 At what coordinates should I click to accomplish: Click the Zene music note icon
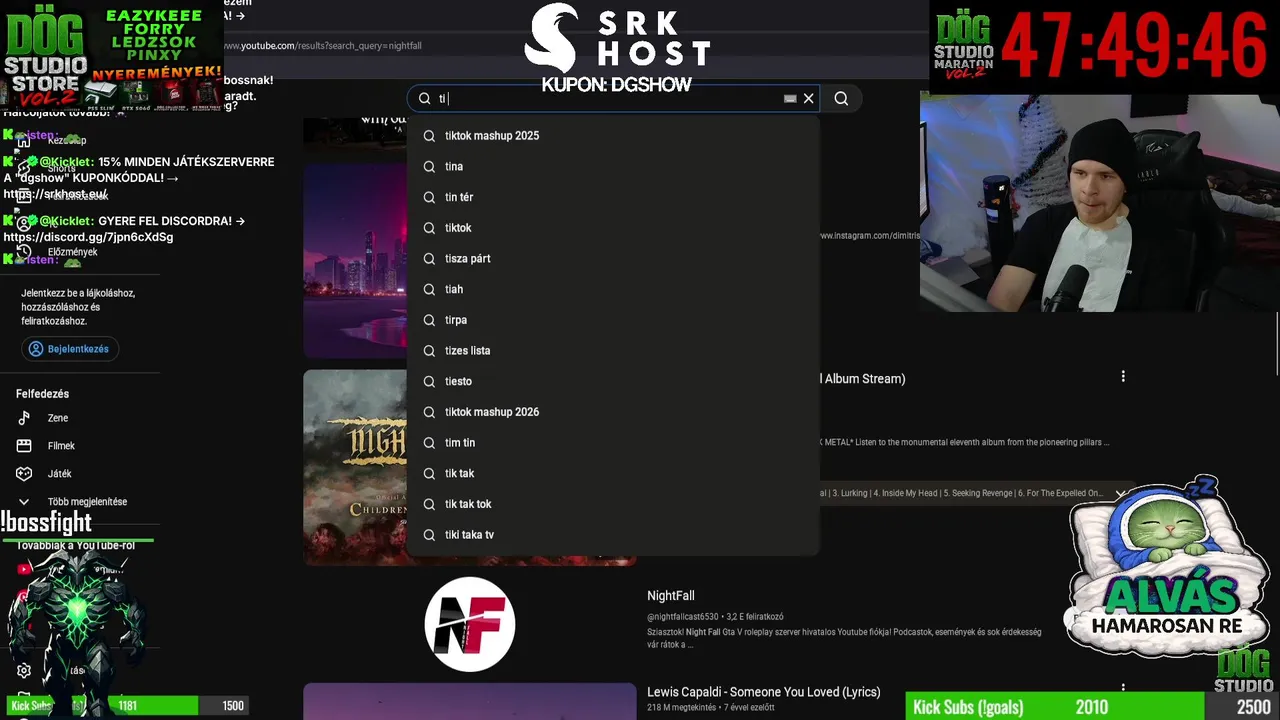pyautogui.click(x=24, y=418)
